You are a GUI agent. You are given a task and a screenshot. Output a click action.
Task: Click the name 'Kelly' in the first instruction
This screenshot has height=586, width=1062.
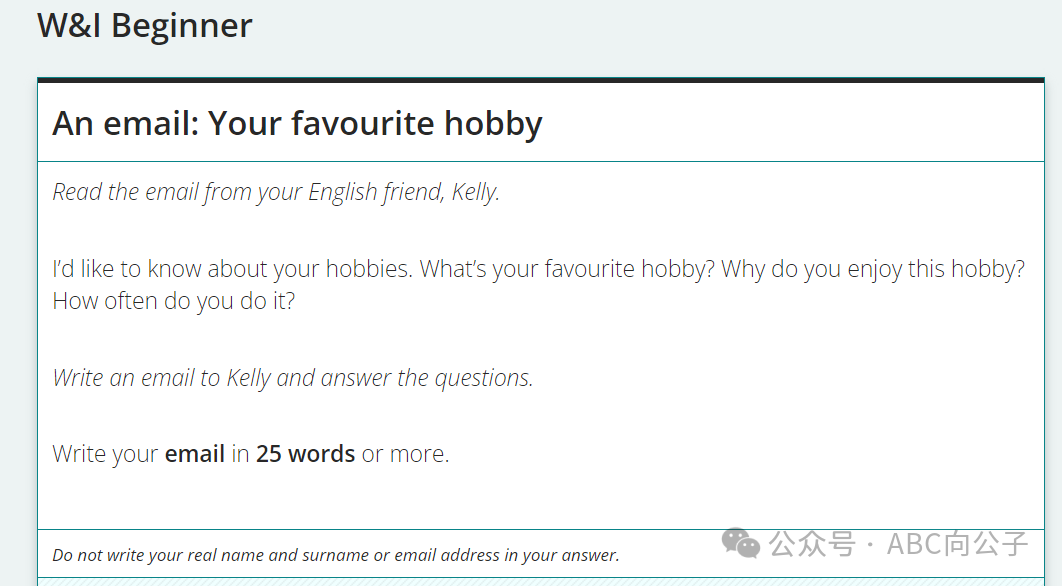[x=475, y=192]
